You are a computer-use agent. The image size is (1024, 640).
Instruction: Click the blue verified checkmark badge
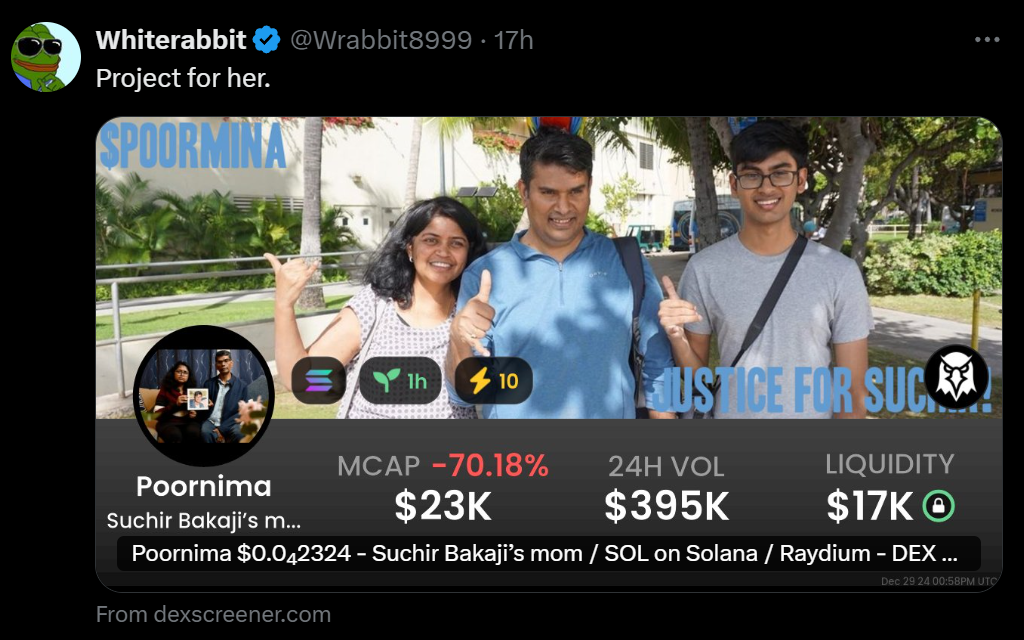tap(266, 40)
